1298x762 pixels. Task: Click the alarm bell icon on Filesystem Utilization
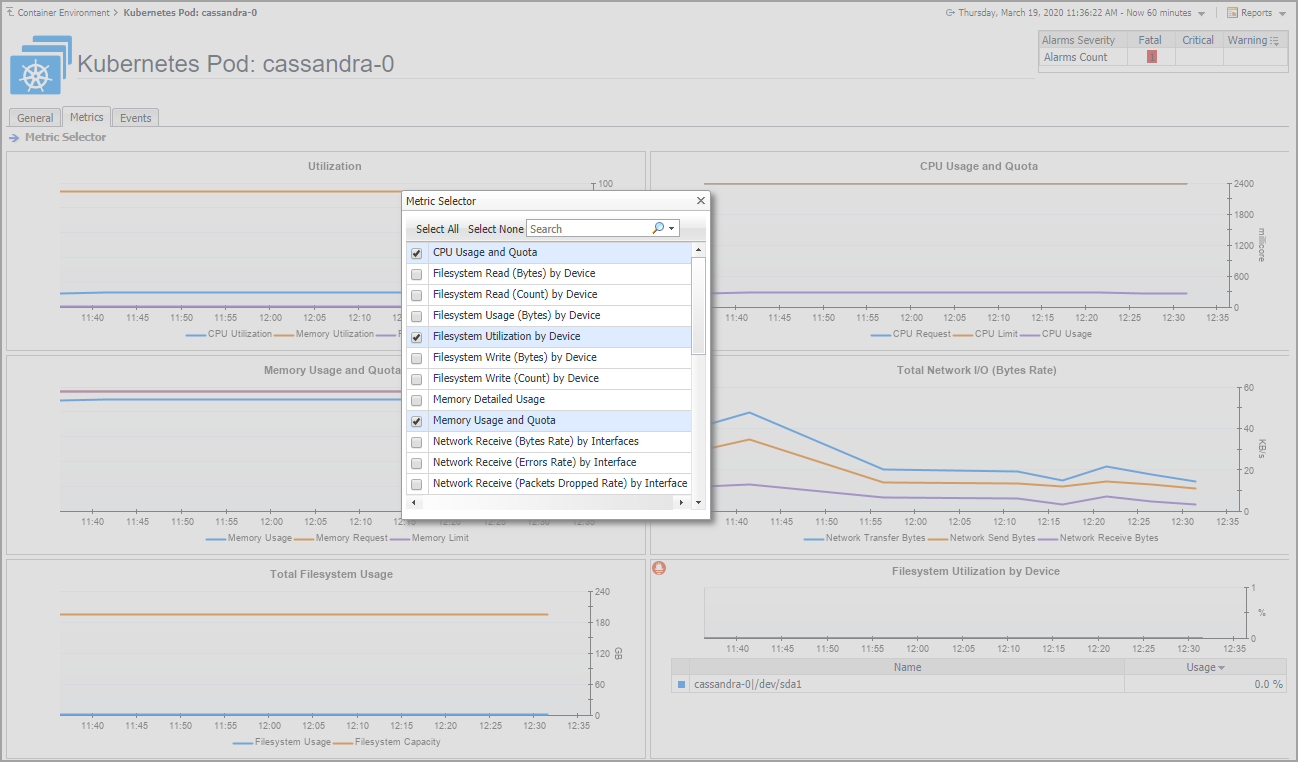(x=659, y=568)
